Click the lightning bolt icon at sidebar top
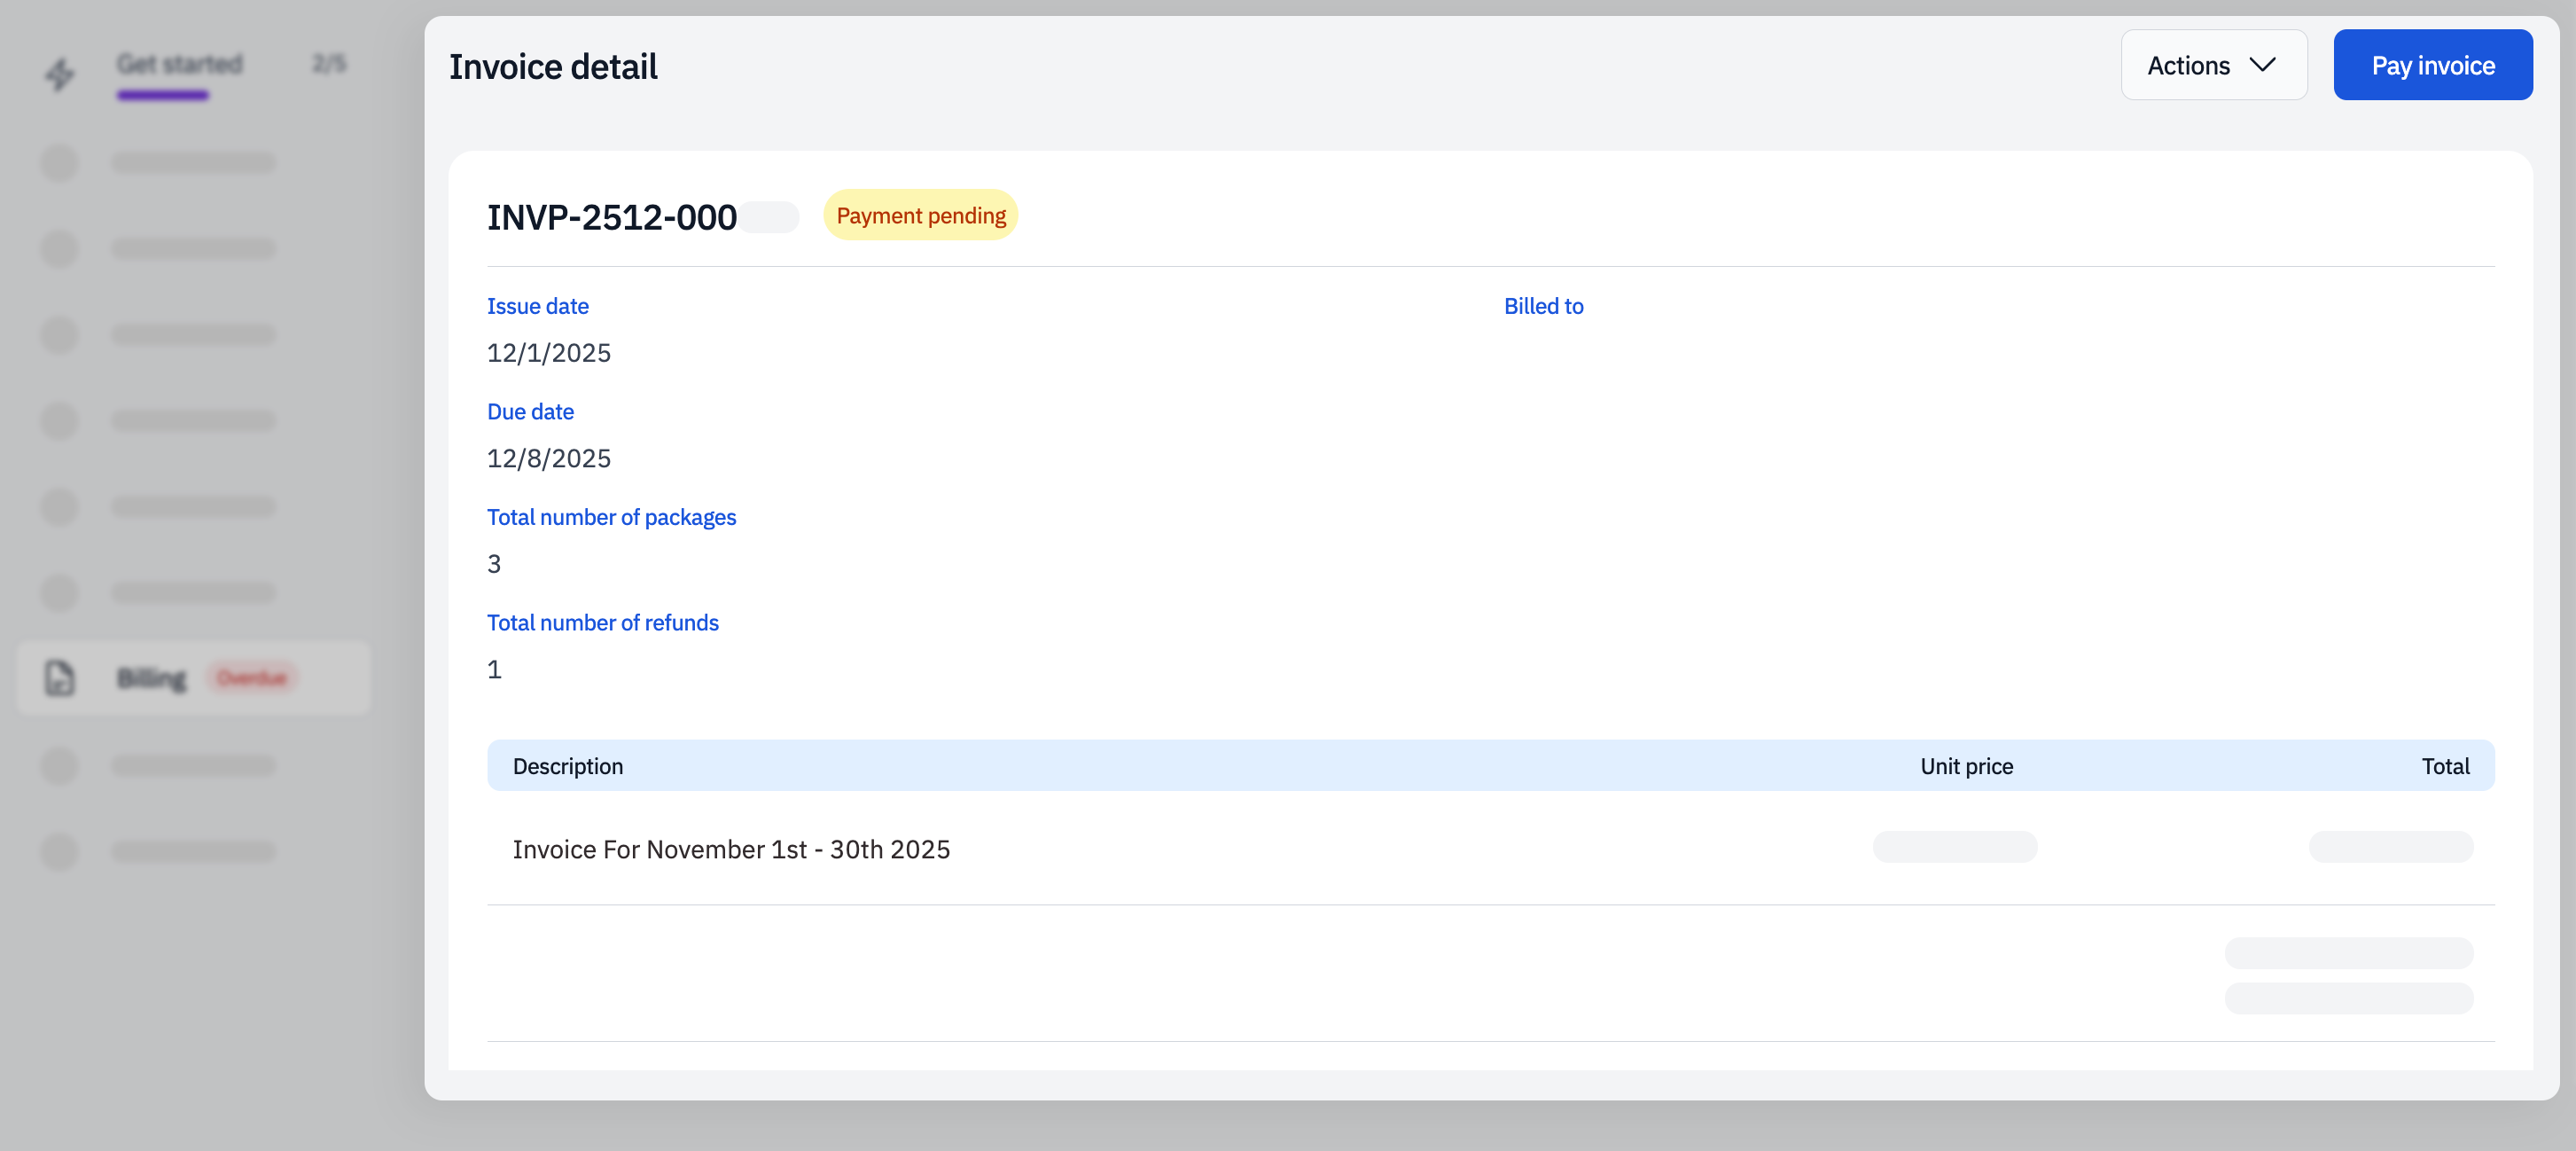Screen dimensions: 2576x1151 (x=59, y=74)
